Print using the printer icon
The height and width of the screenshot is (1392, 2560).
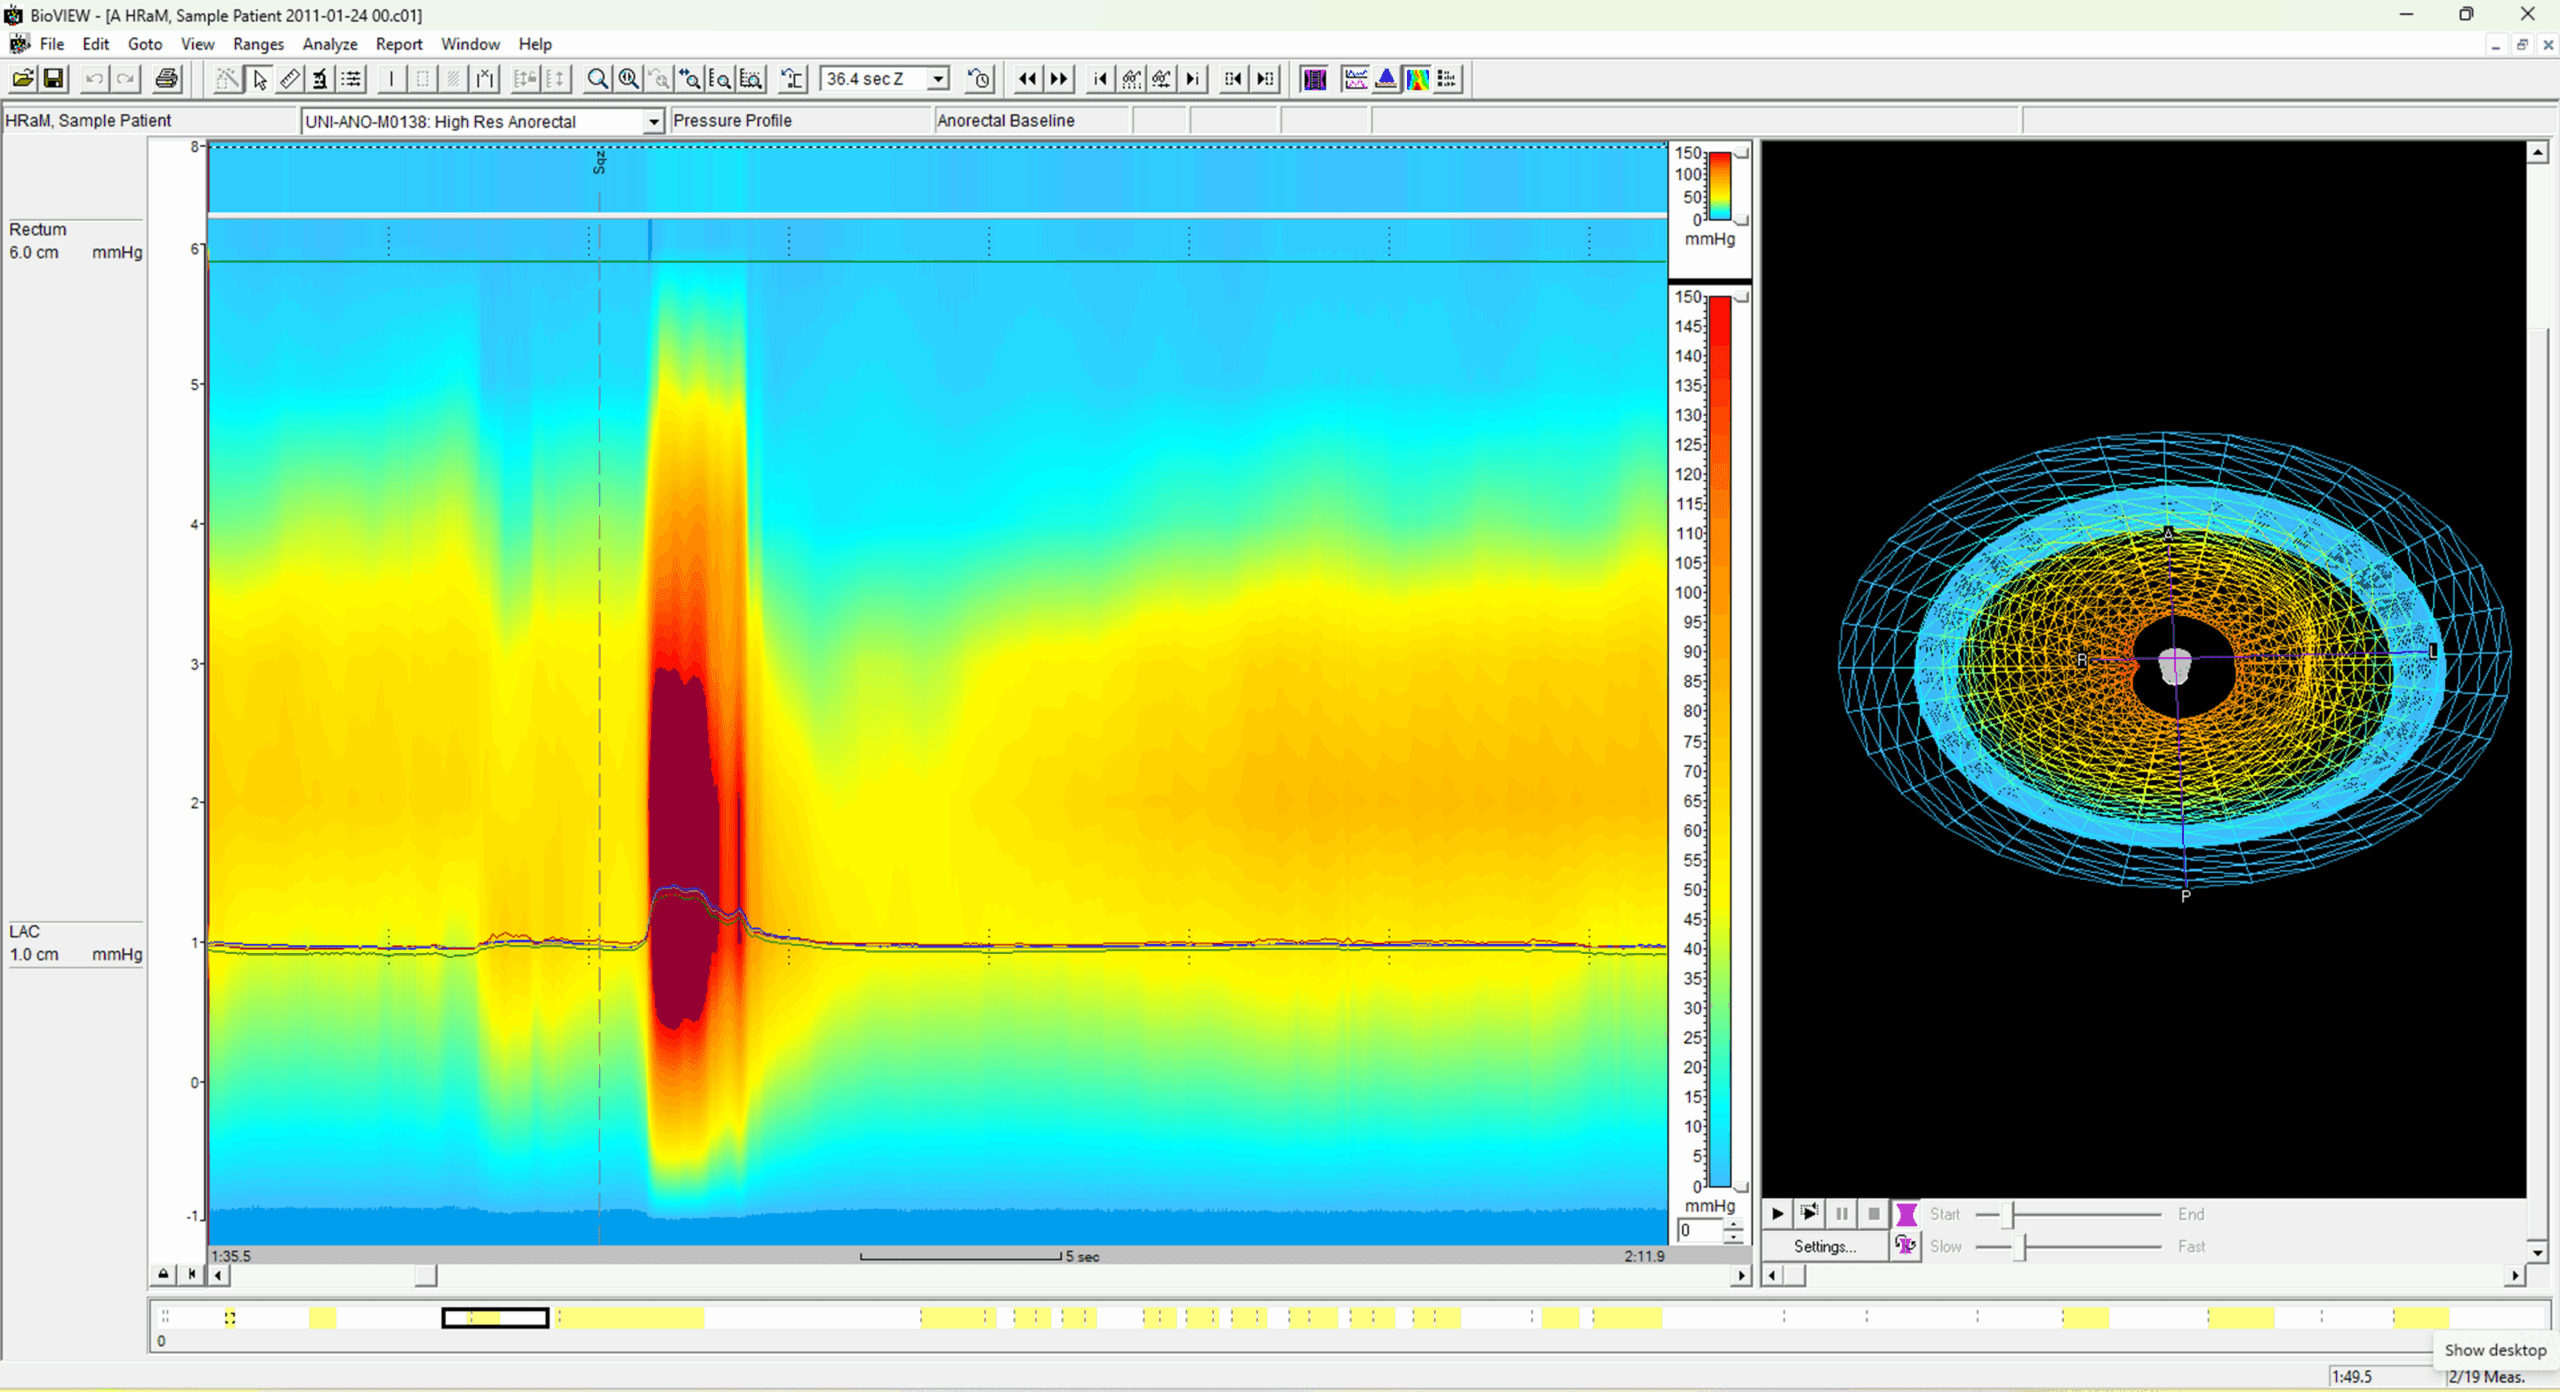[167, 79]
